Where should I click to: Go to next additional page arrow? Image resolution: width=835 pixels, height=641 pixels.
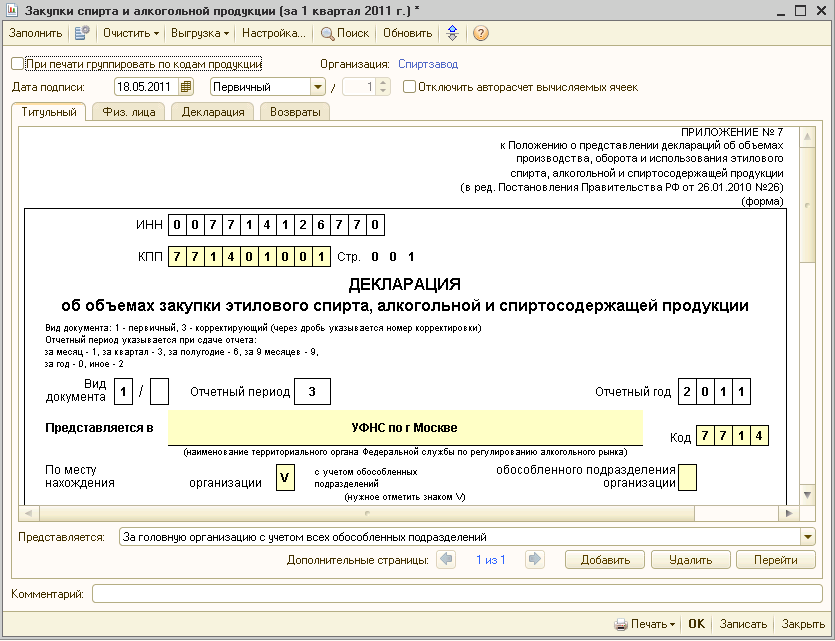point(534,560)
